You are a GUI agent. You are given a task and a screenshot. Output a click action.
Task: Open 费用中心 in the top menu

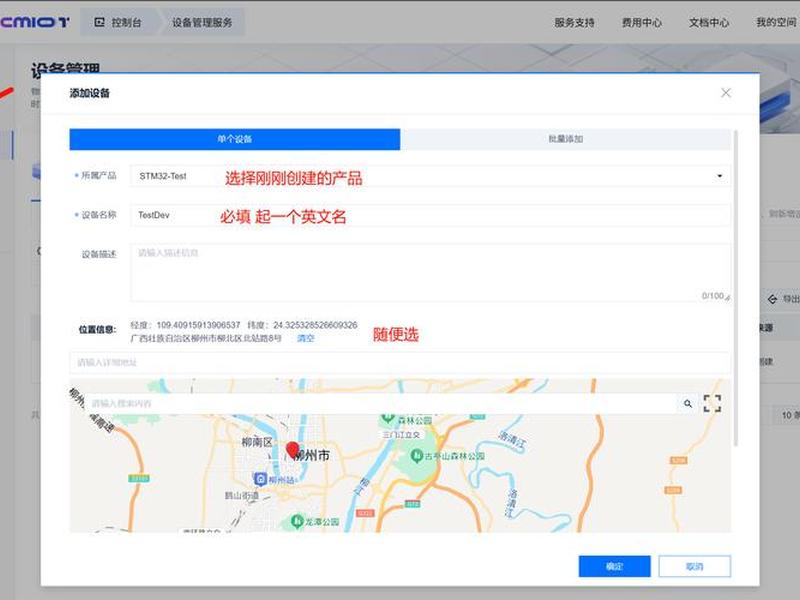(x=642, y=22)
